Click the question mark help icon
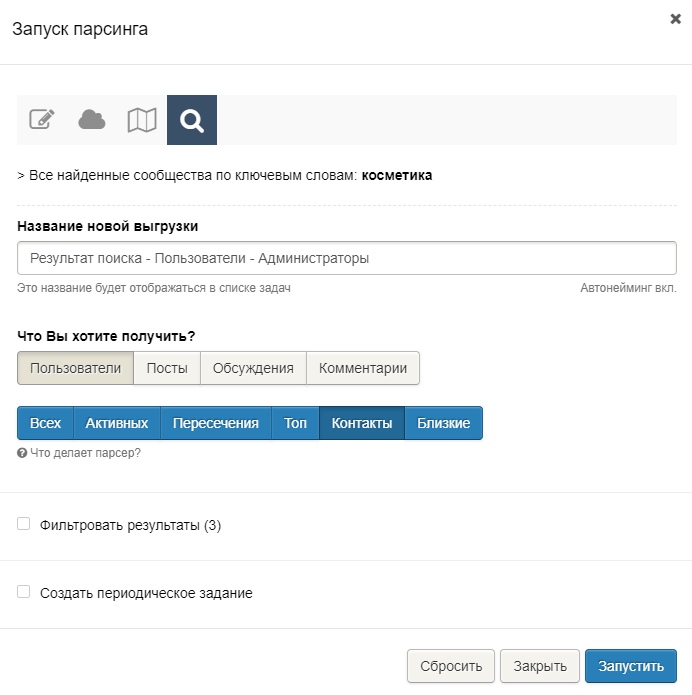The width and height of the screenshot is (692, 695). [22, 453]
